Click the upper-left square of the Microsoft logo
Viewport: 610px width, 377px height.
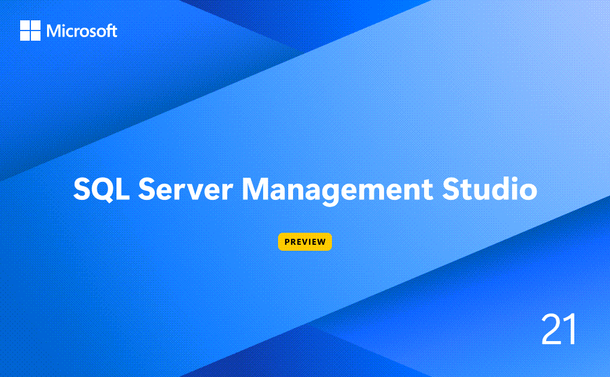(x=25, y=25)
